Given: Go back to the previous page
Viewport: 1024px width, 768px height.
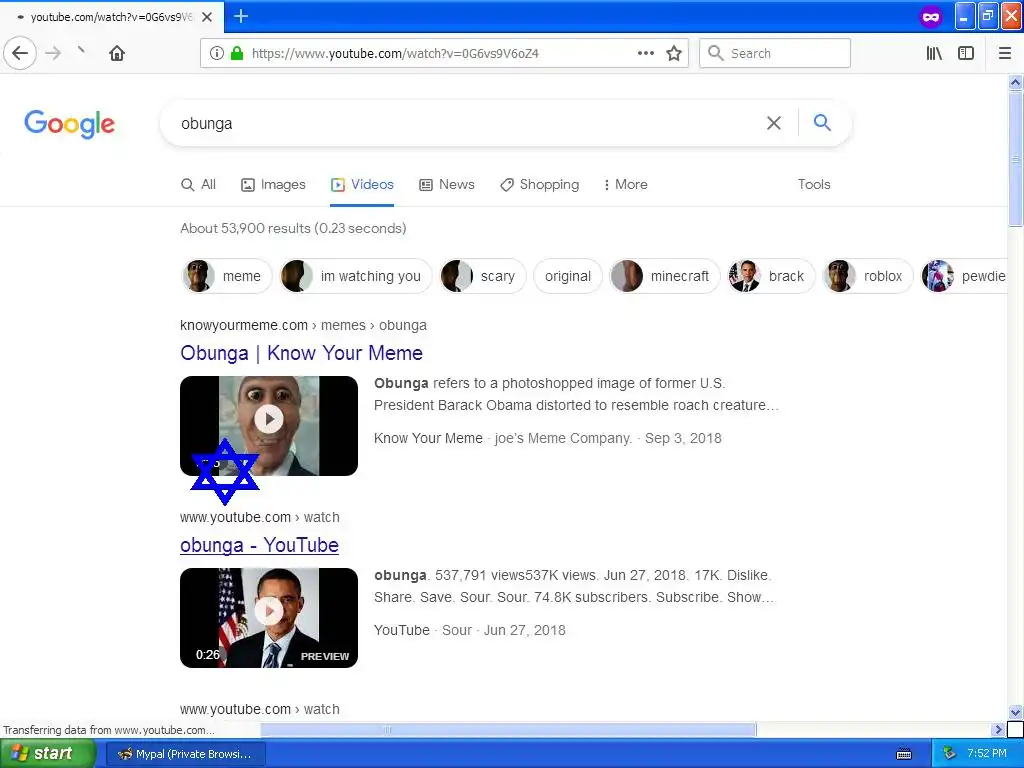Looking at the screenshot, I should 20,53.
